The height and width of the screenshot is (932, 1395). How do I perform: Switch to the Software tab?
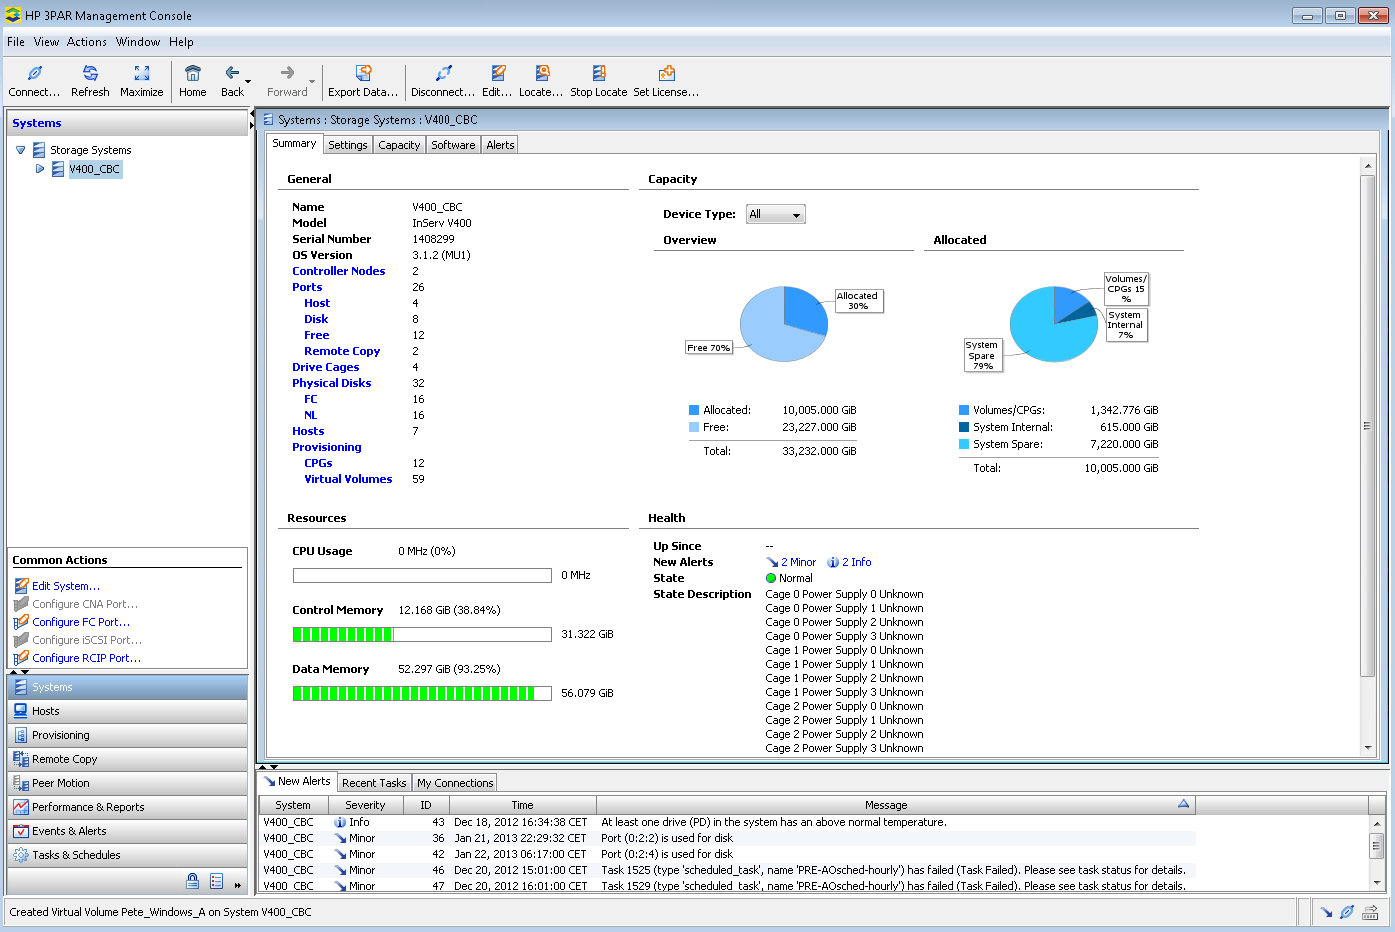(453, 145)
